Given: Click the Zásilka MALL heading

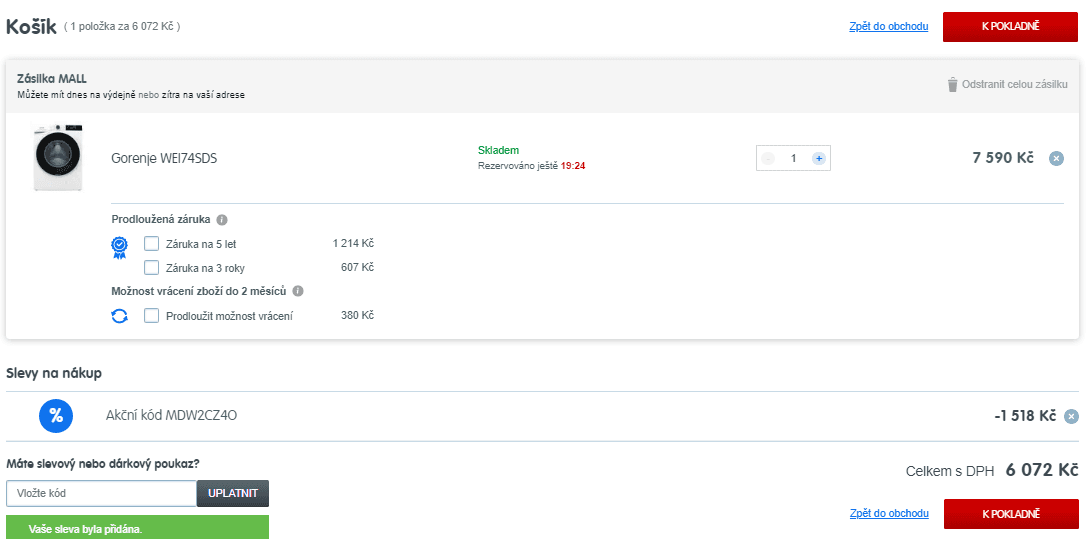Looking at the screenshot, I should click(x=52, y=79).
